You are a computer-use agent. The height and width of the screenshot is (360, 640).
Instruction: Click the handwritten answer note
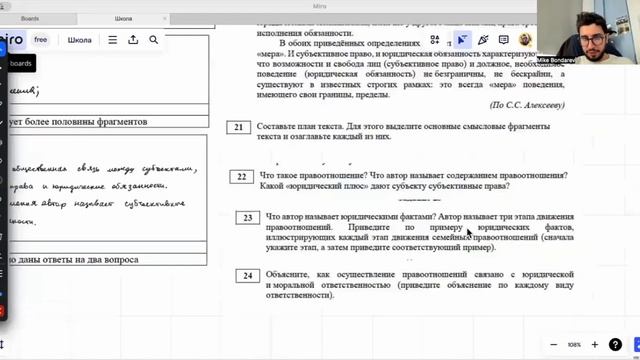(x=104, y=195)
